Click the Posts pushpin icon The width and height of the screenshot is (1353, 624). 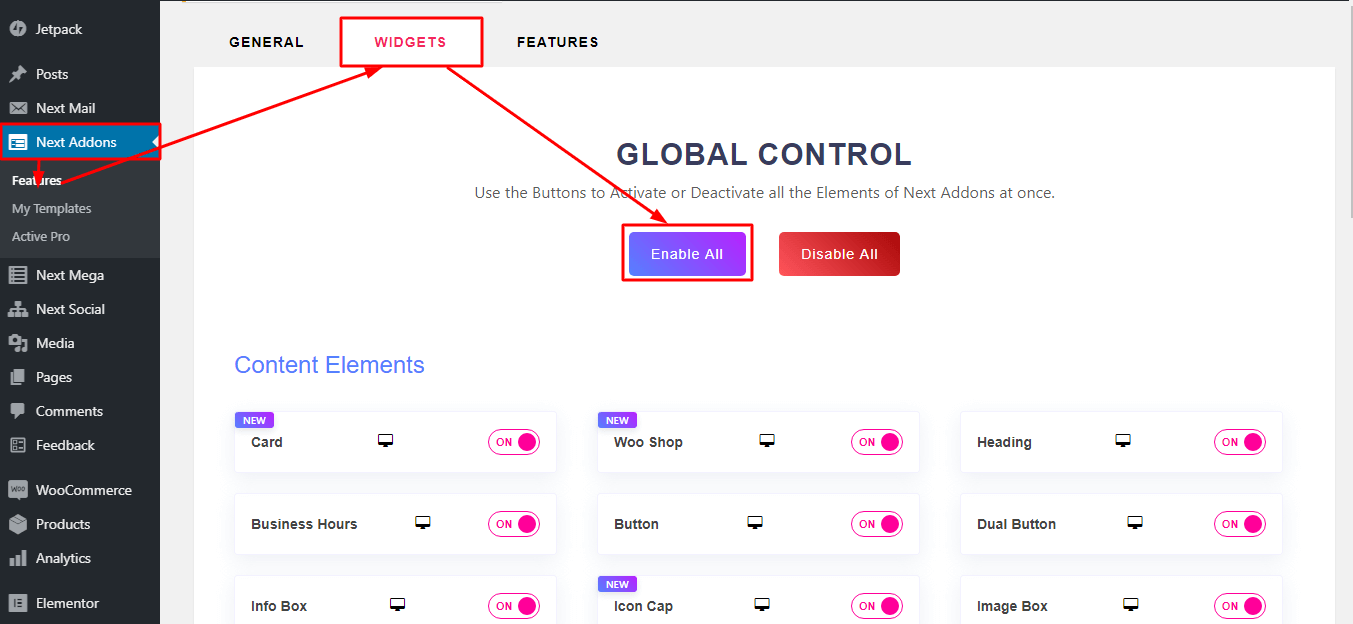(18, 74)
